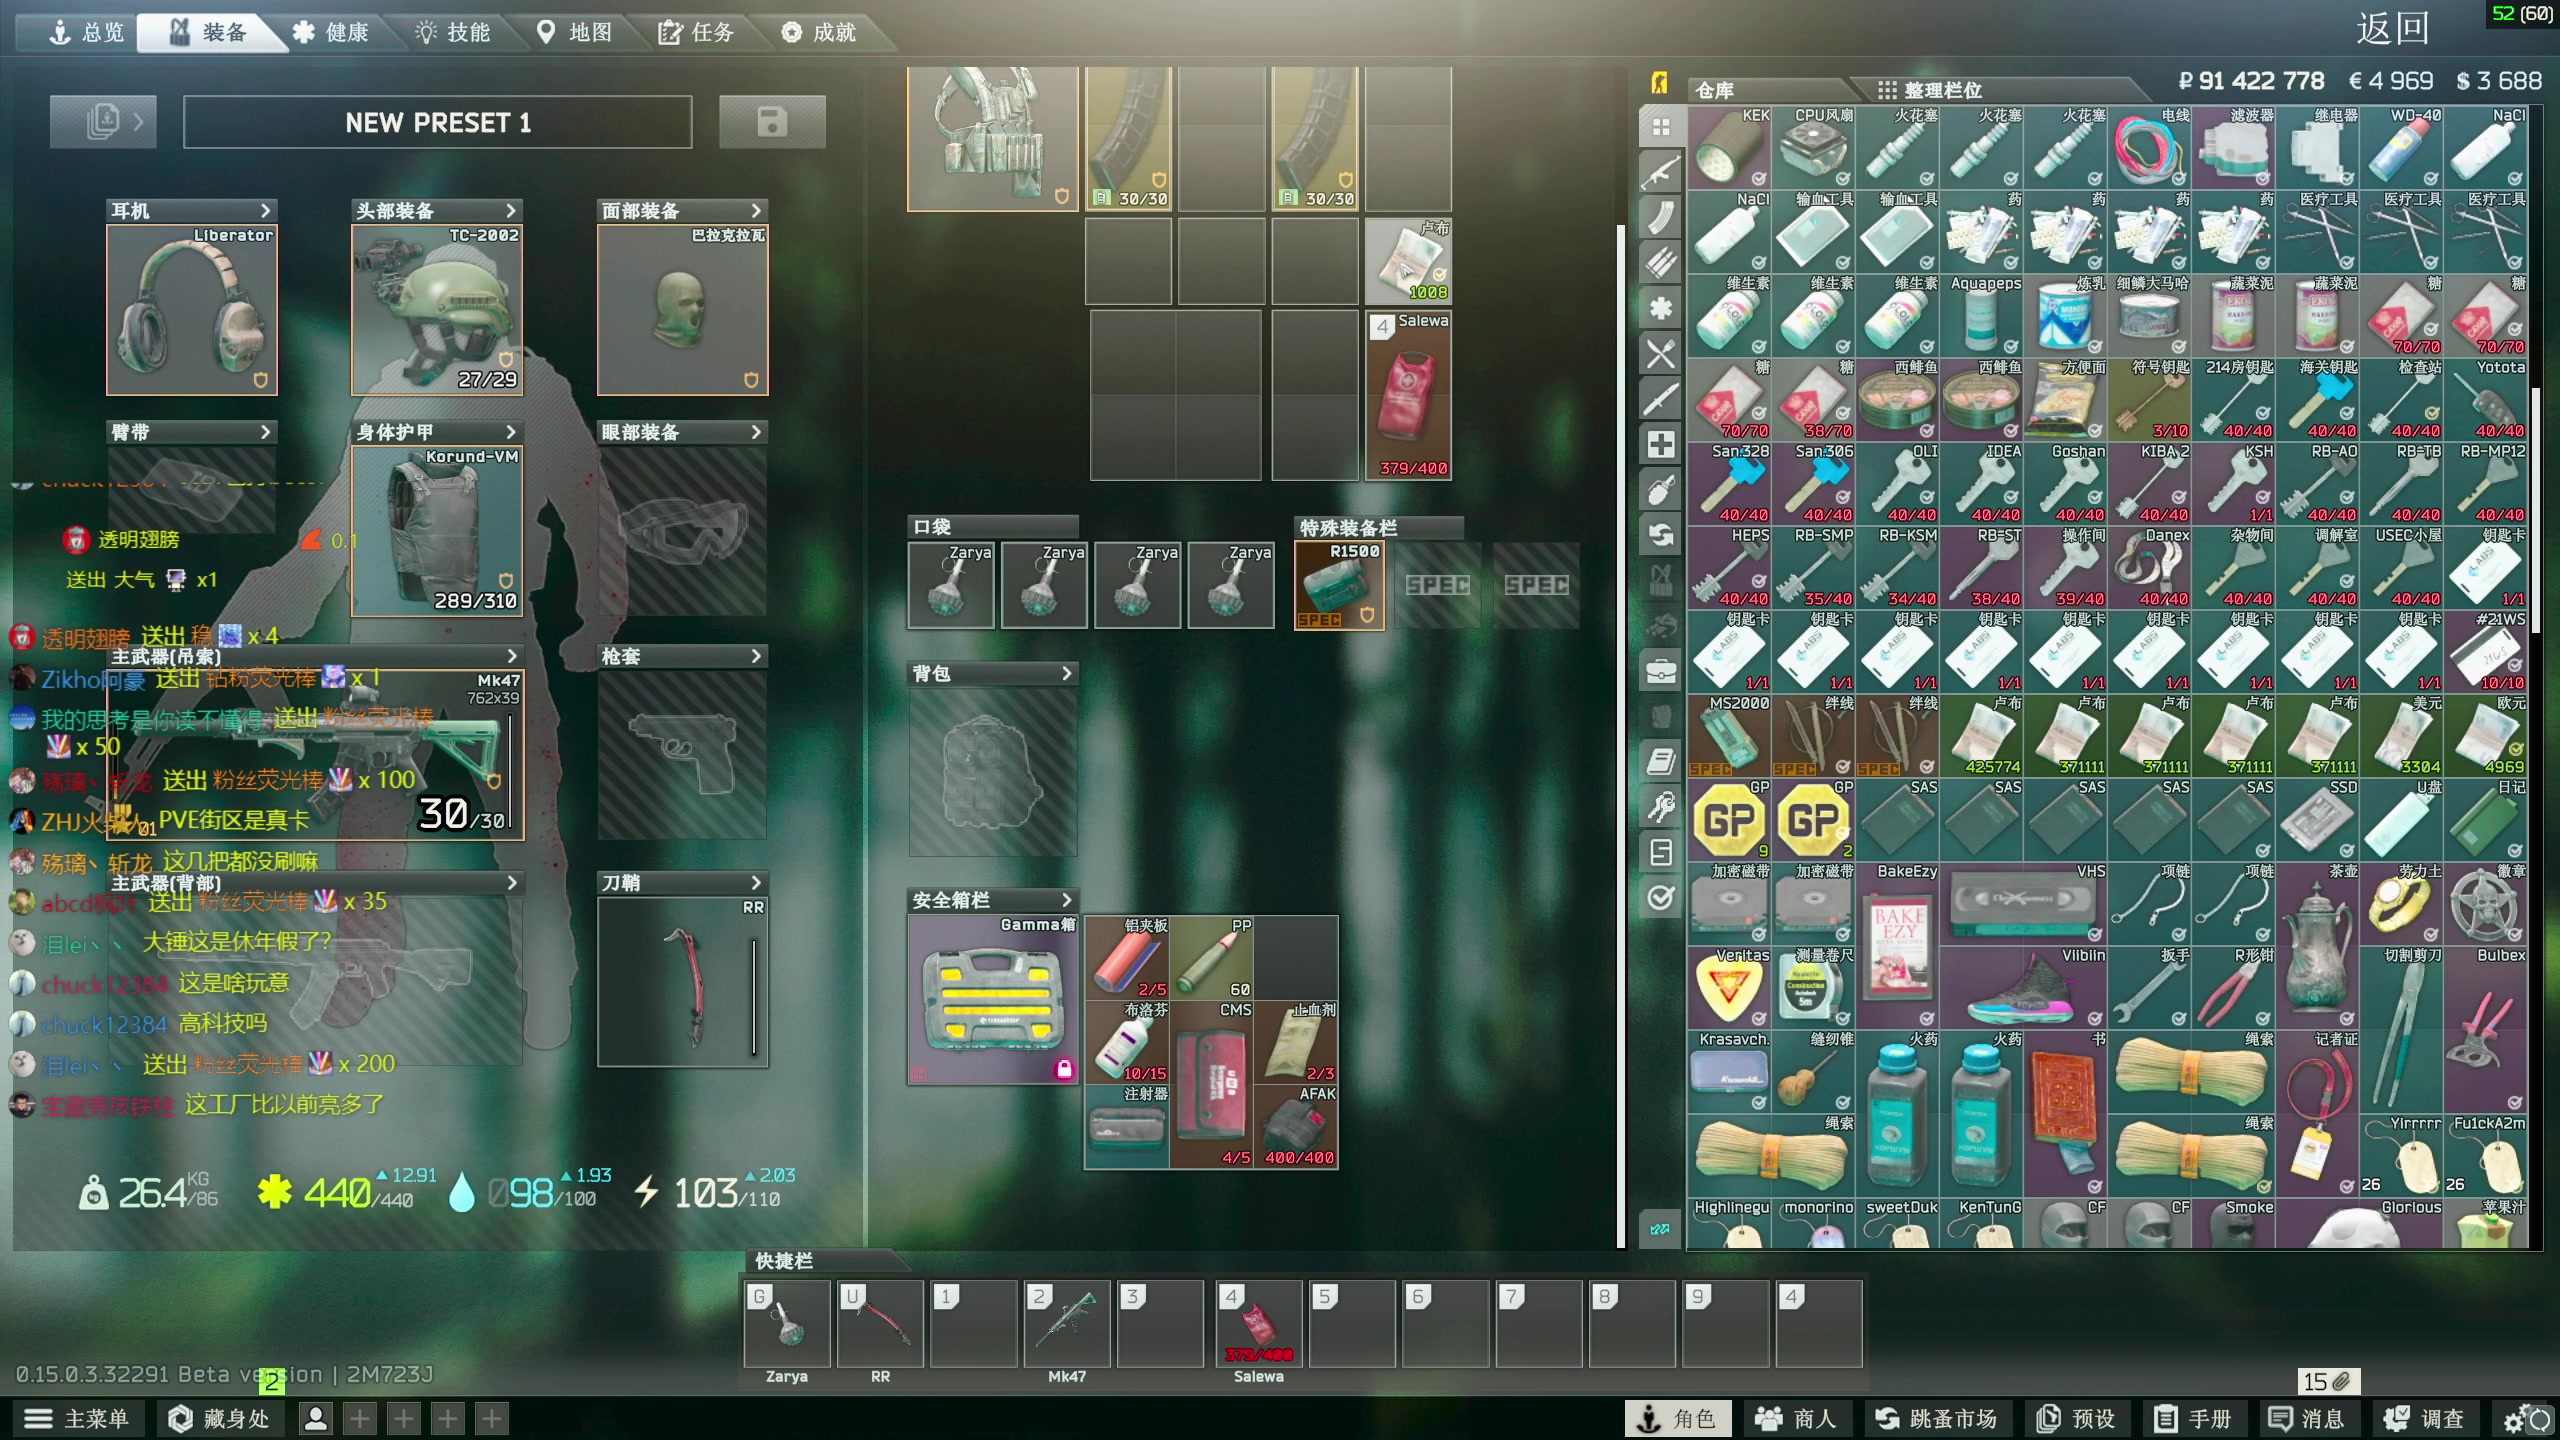
Task: Select the Salewa first aid kit in rig
Action: pos(1408,395)
